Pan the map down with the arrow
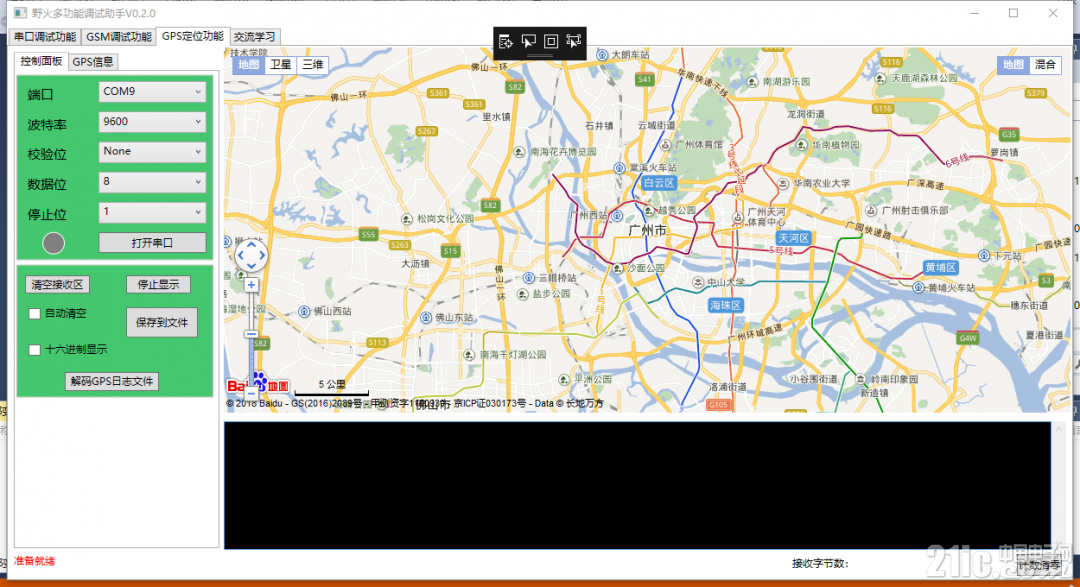The height and width of the screenshot is (587, 1080). pos(251,267)
